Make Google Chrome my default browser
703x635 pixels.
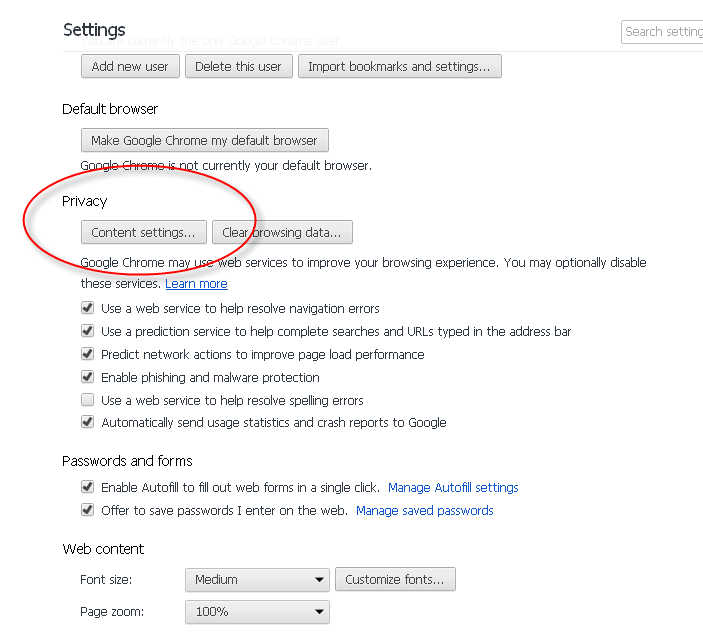click(204, 140)
